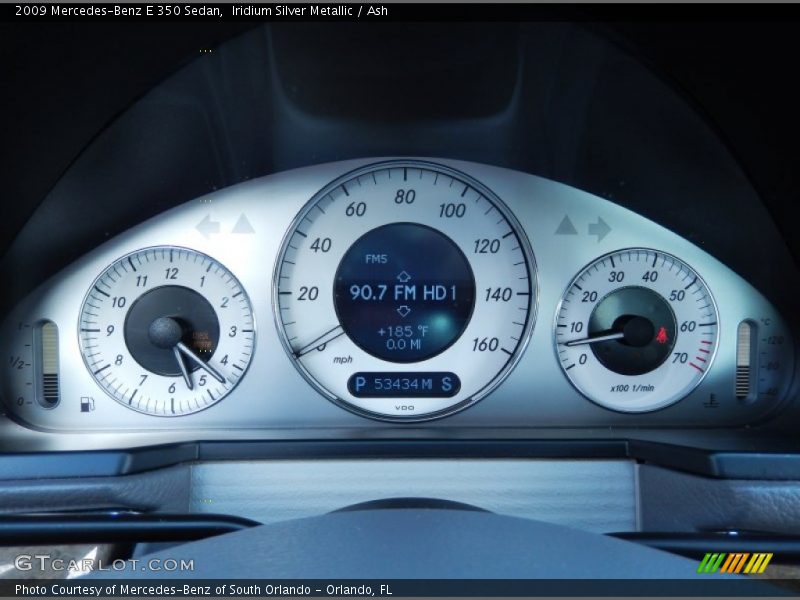Click the S drive mode indicator

coord(446,384)
